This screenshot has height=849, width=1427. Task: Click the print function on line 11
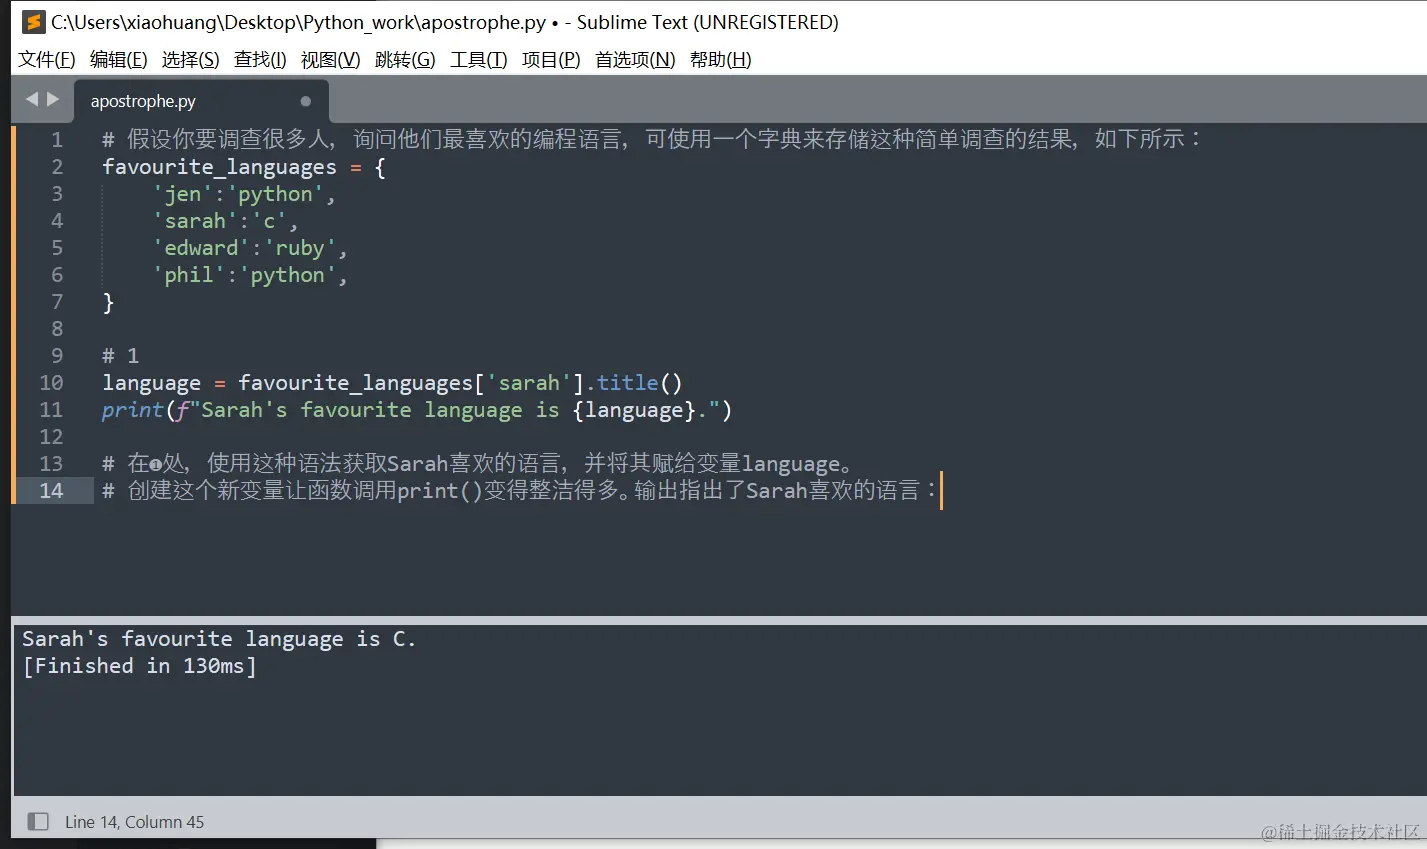(x=132, y=410)
